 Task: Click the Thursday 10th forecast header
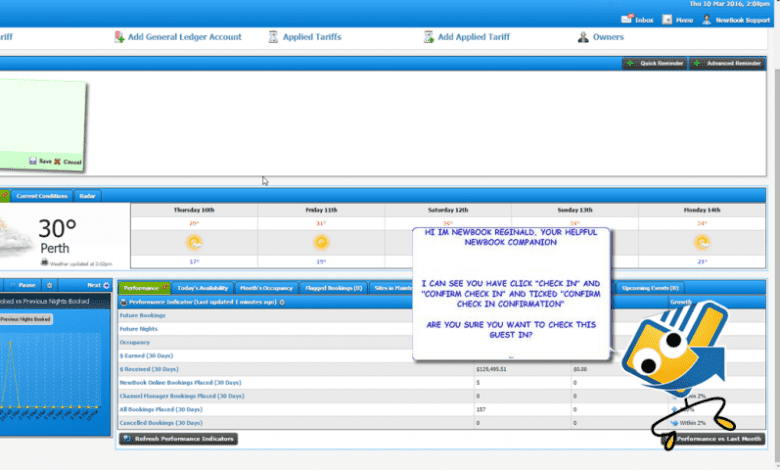pos(194,210)
